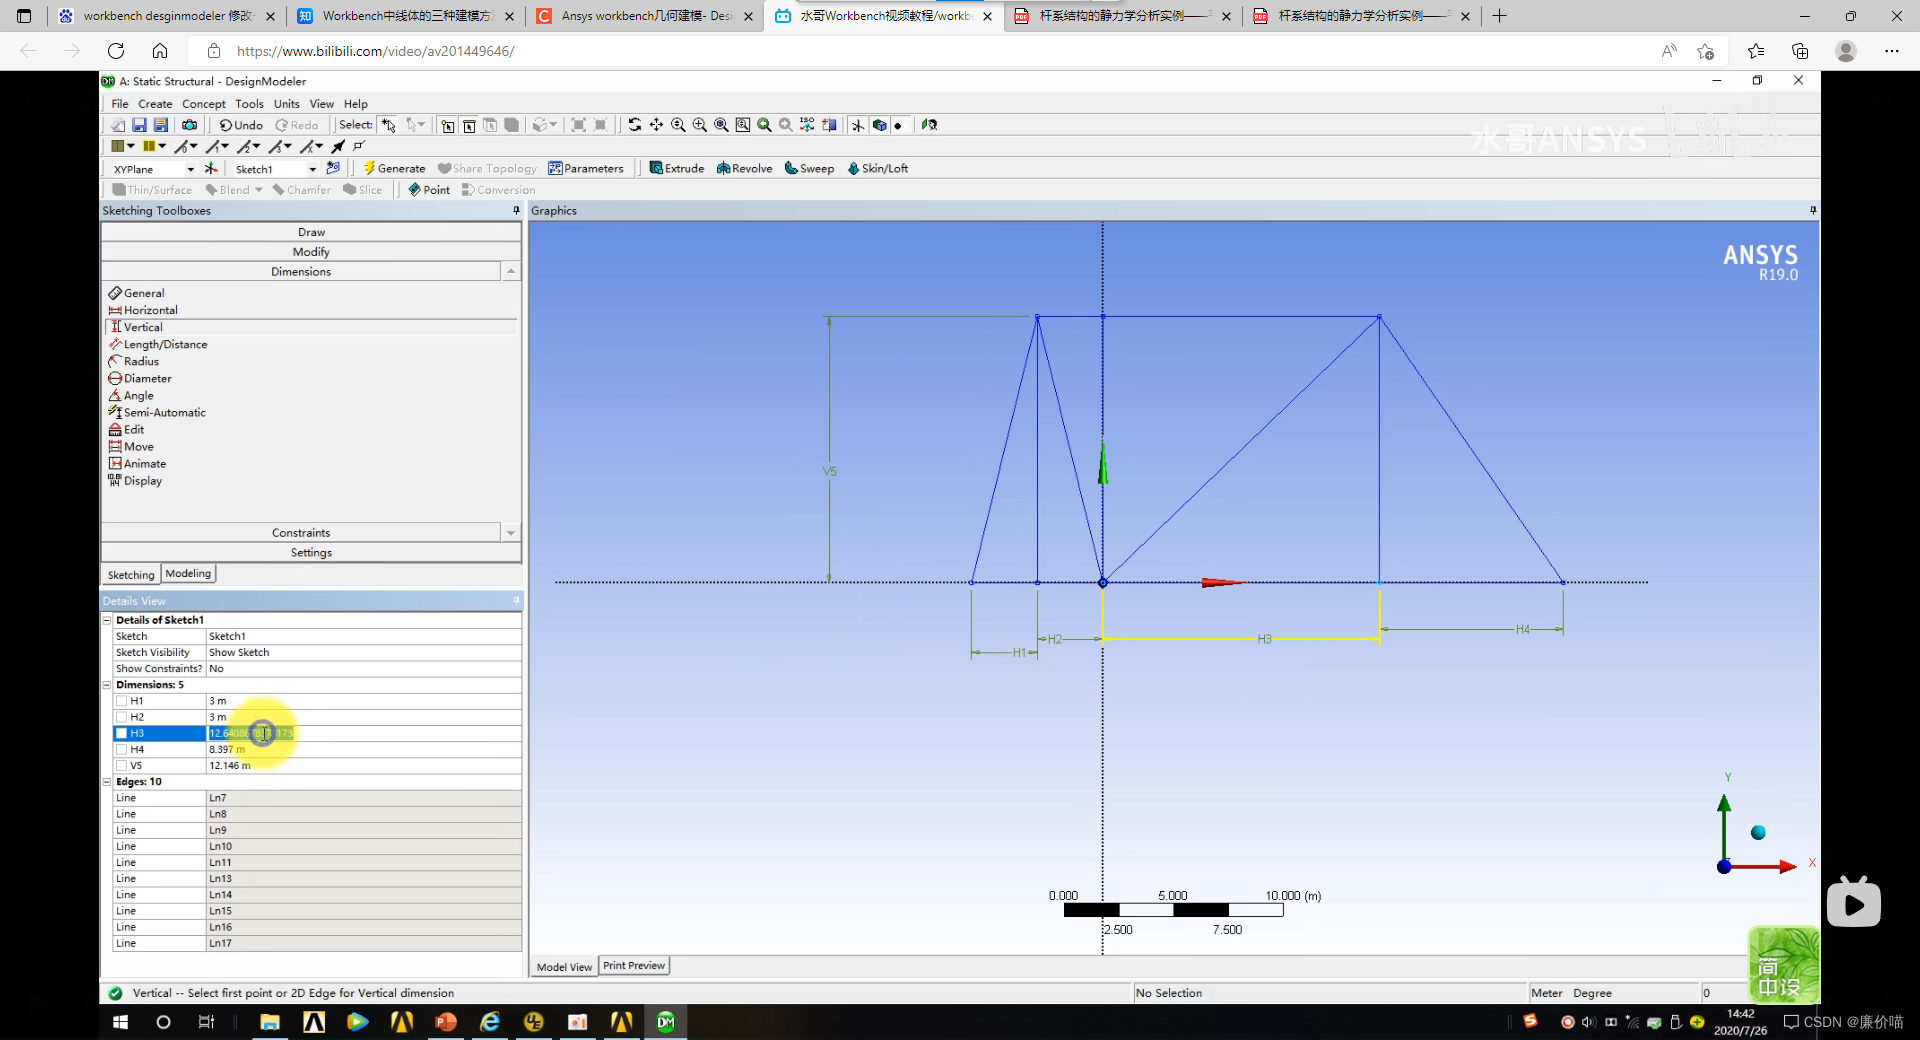Open the Sketch1 sketch dropdown
1920x1040 pixels.
312,169
